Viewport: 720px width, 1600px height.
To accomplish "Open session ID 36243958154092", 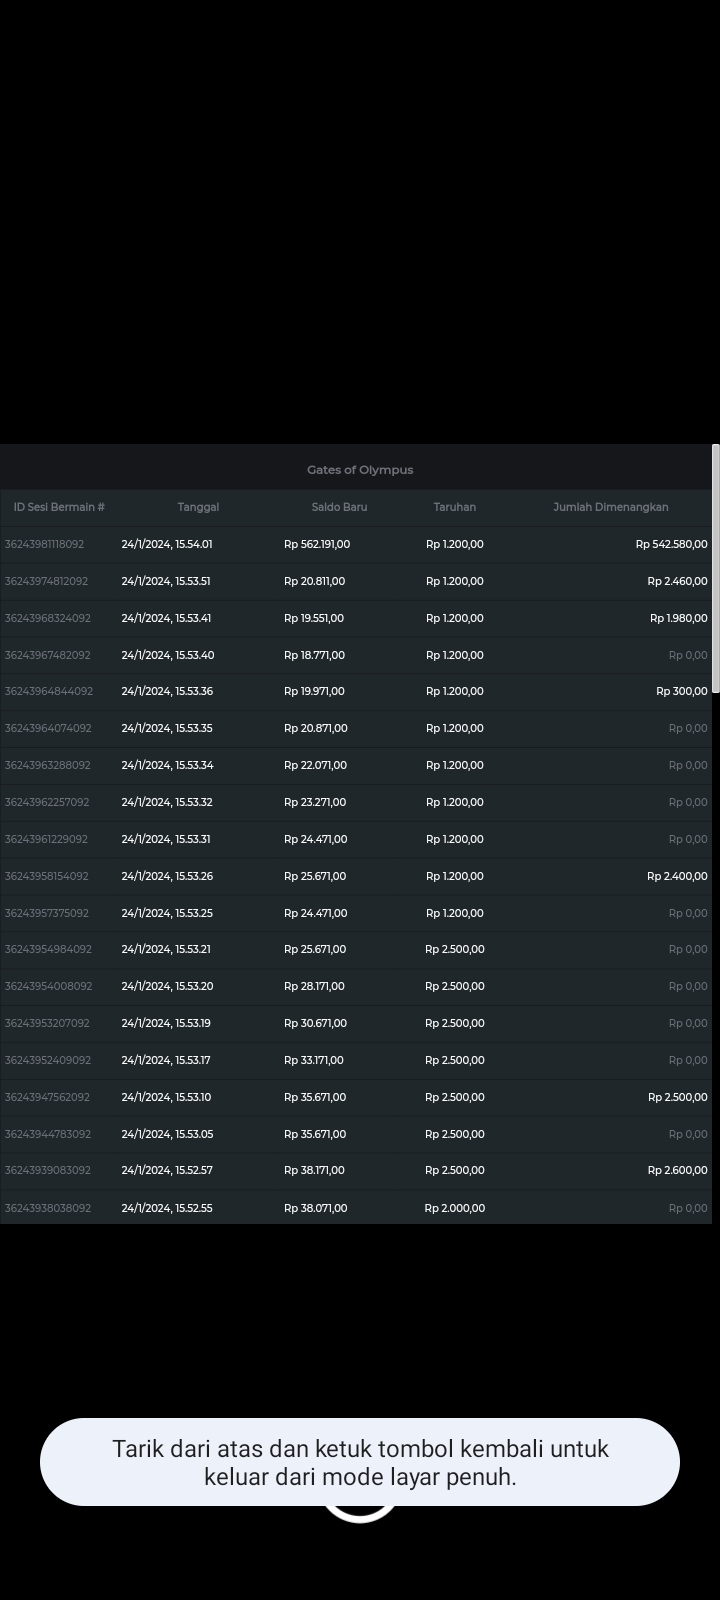I will 47,876.
